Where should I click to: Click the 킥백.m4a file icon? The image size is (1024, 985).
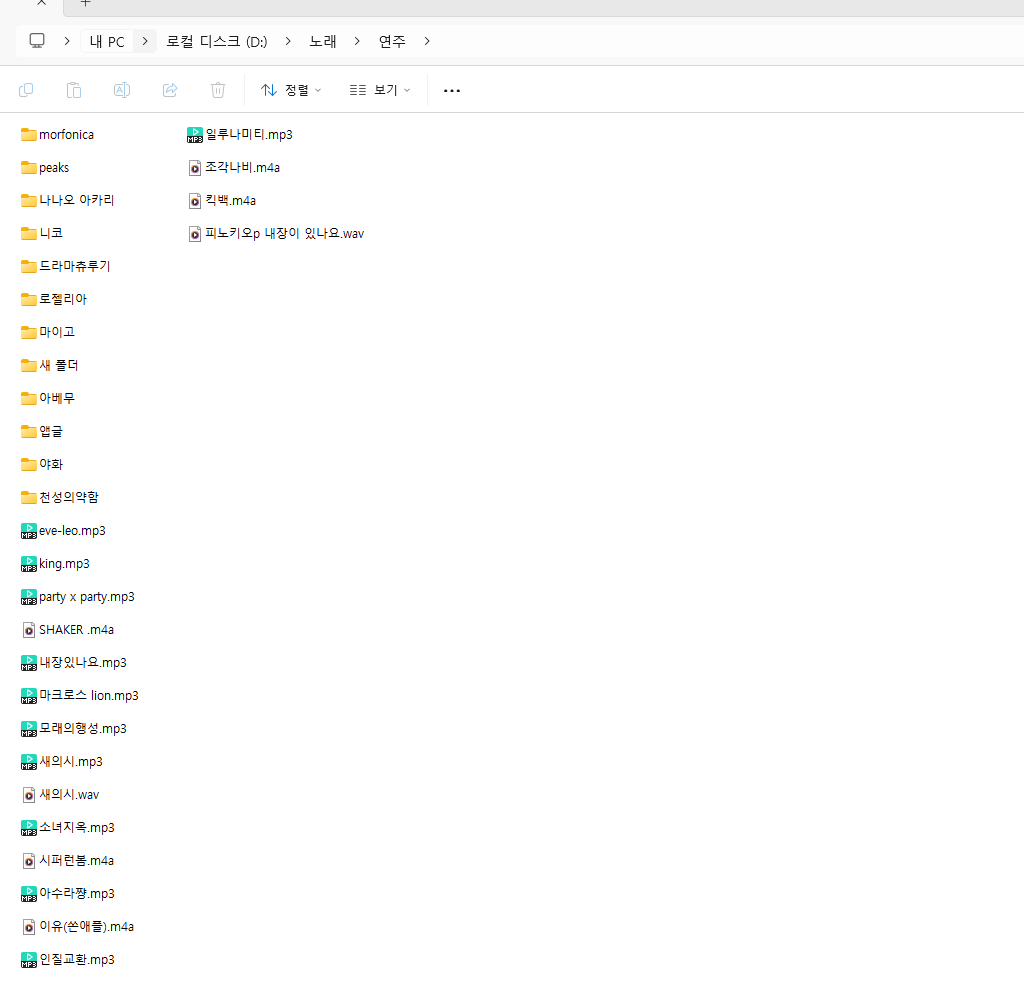pyautogui.click(x=195, y=201)
